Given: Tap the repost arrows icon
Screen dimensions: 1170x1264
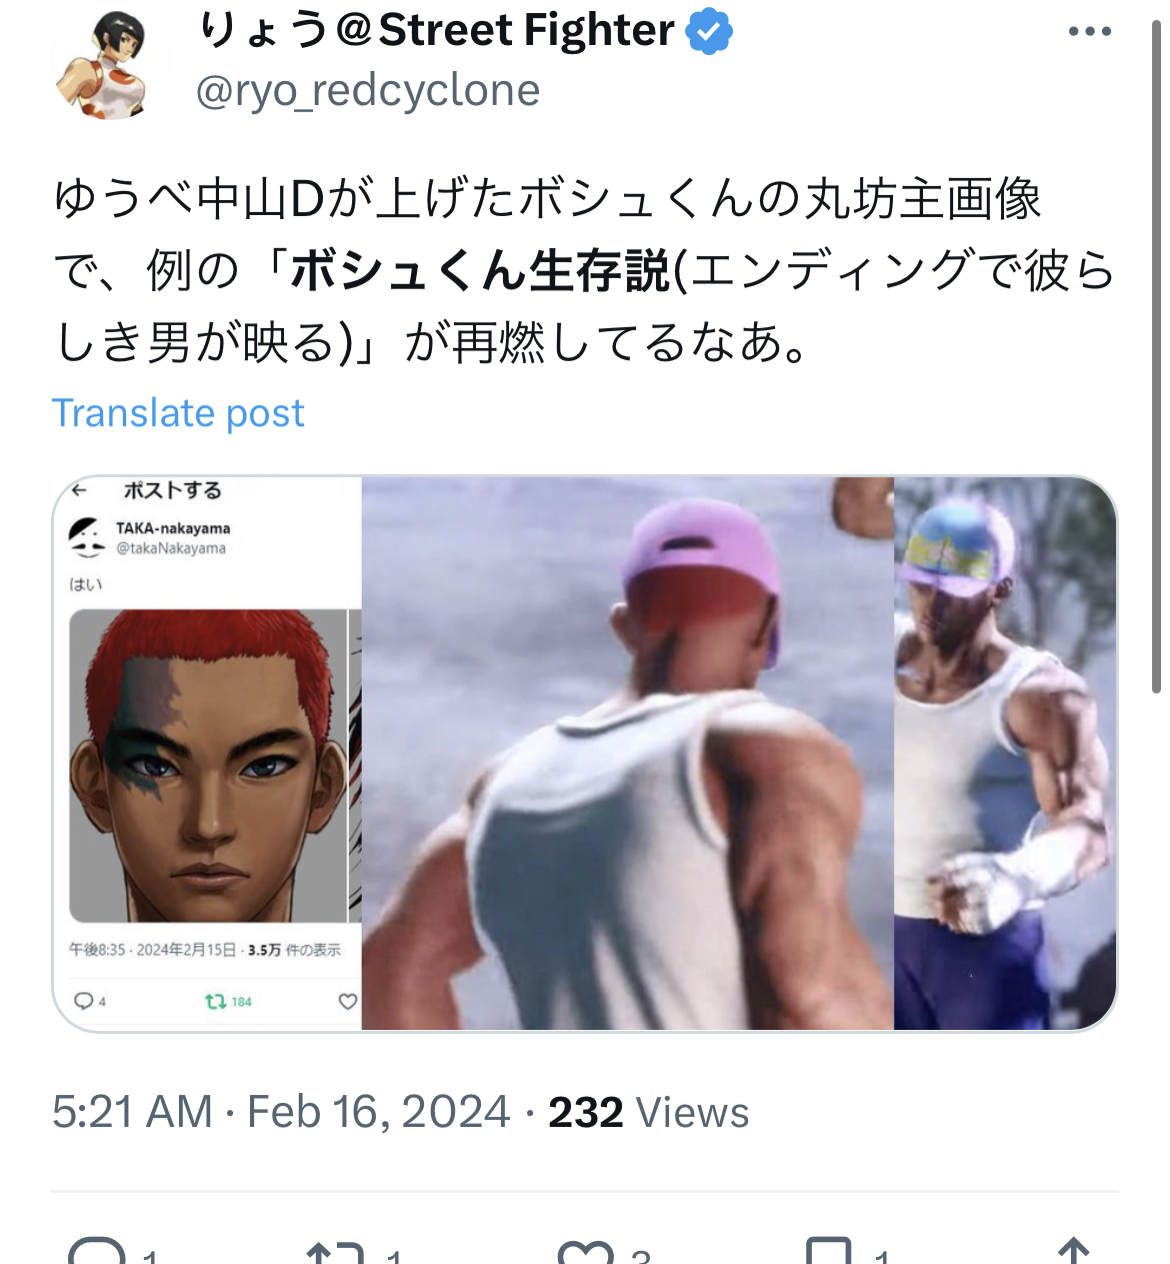Looking at the screenshot, I should 335,1252.
